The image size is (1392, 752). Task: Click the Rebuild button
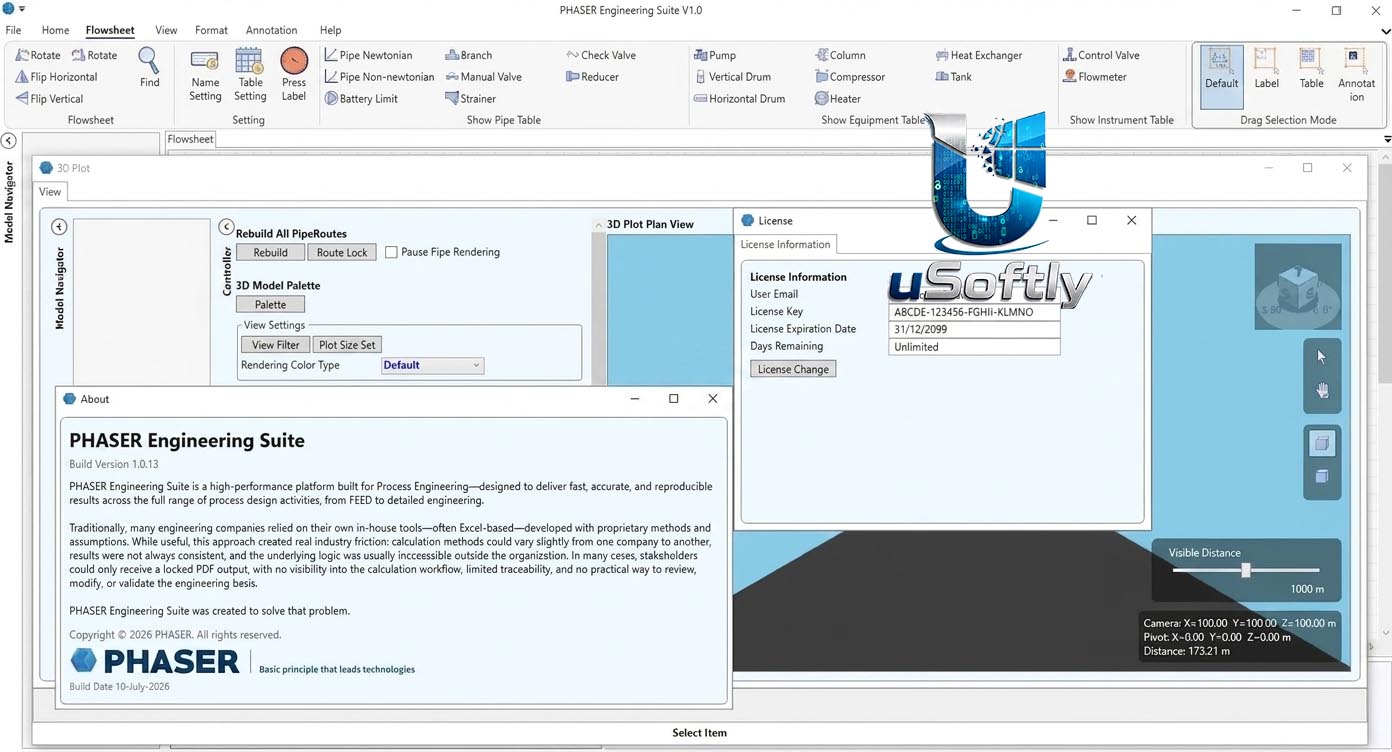[x=270, y=253]
